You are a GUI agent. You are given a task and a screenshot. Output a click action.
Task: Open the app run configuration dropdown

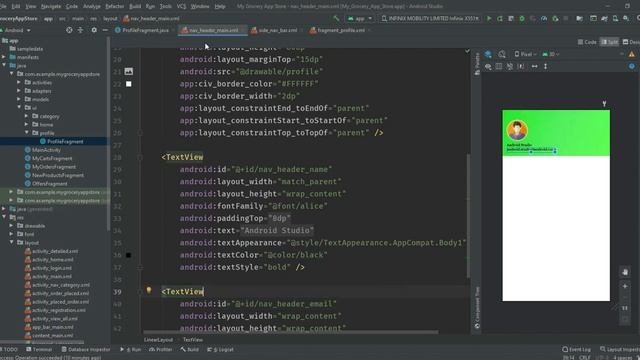click(360, 18)
